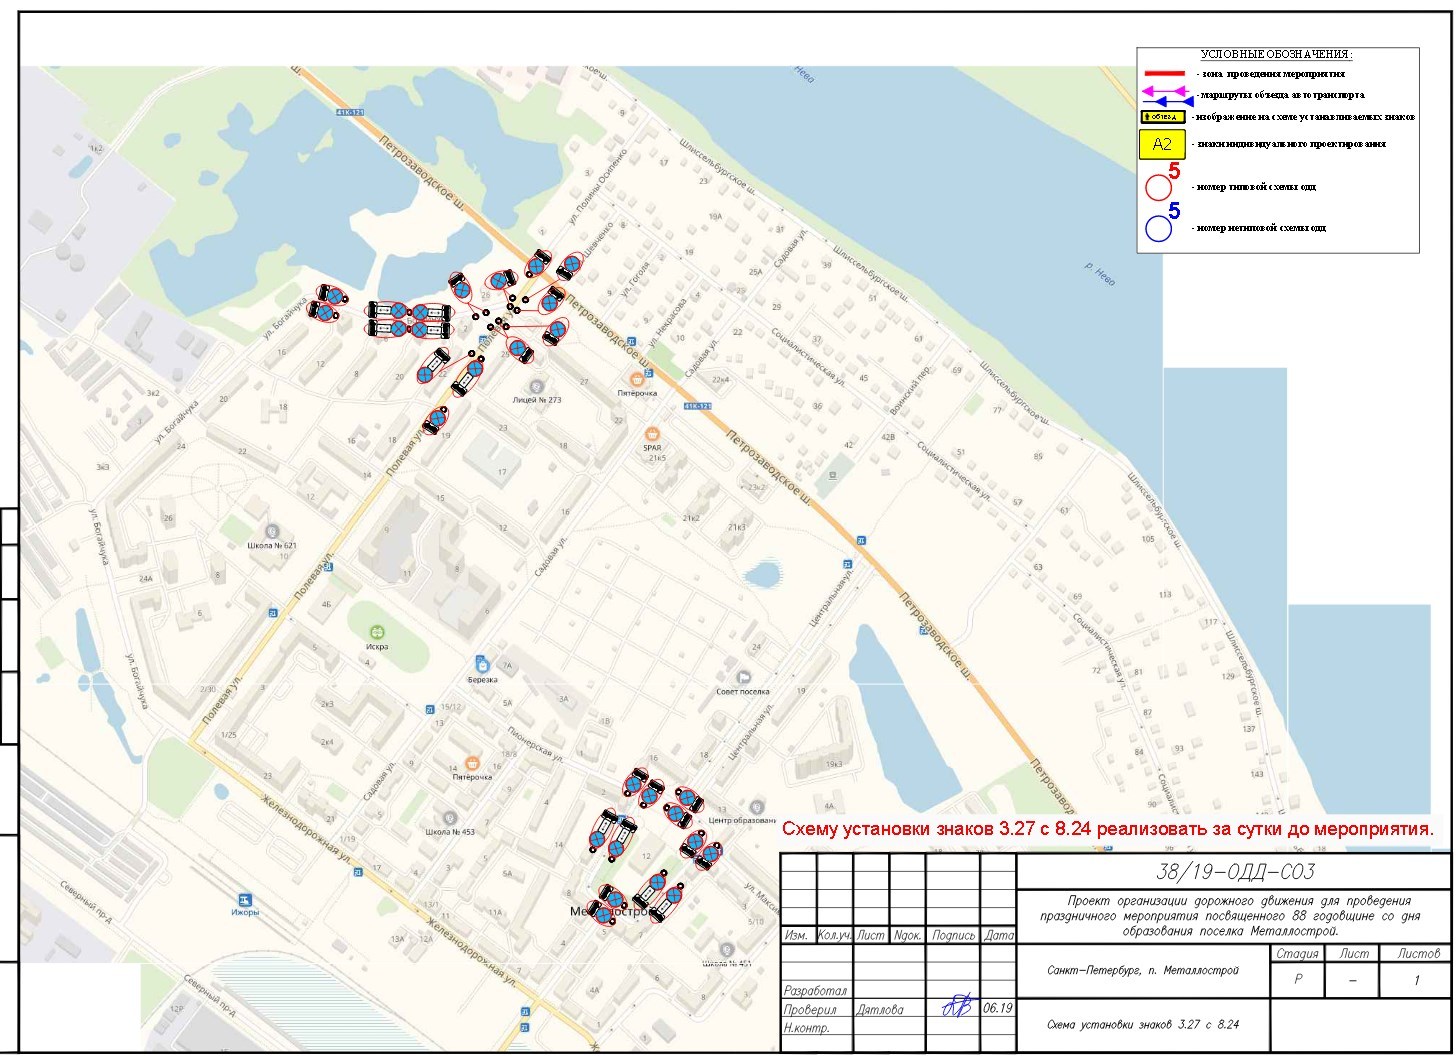Click legend text 'номер нетиповой схемы одд'
1456x1060 pixels.
click(x=1259, y=229)
